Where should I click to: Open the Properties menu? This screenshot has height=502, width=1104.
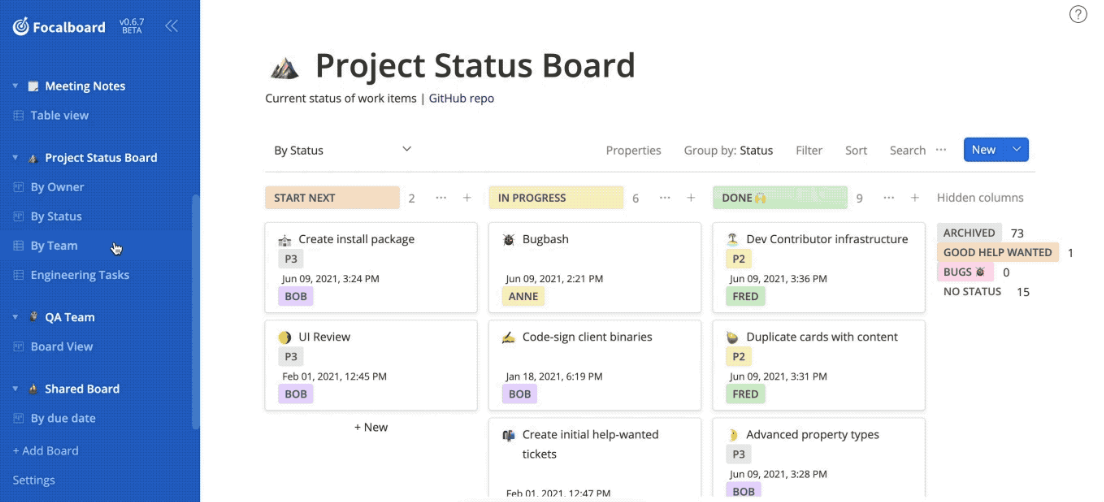(634, 150)
